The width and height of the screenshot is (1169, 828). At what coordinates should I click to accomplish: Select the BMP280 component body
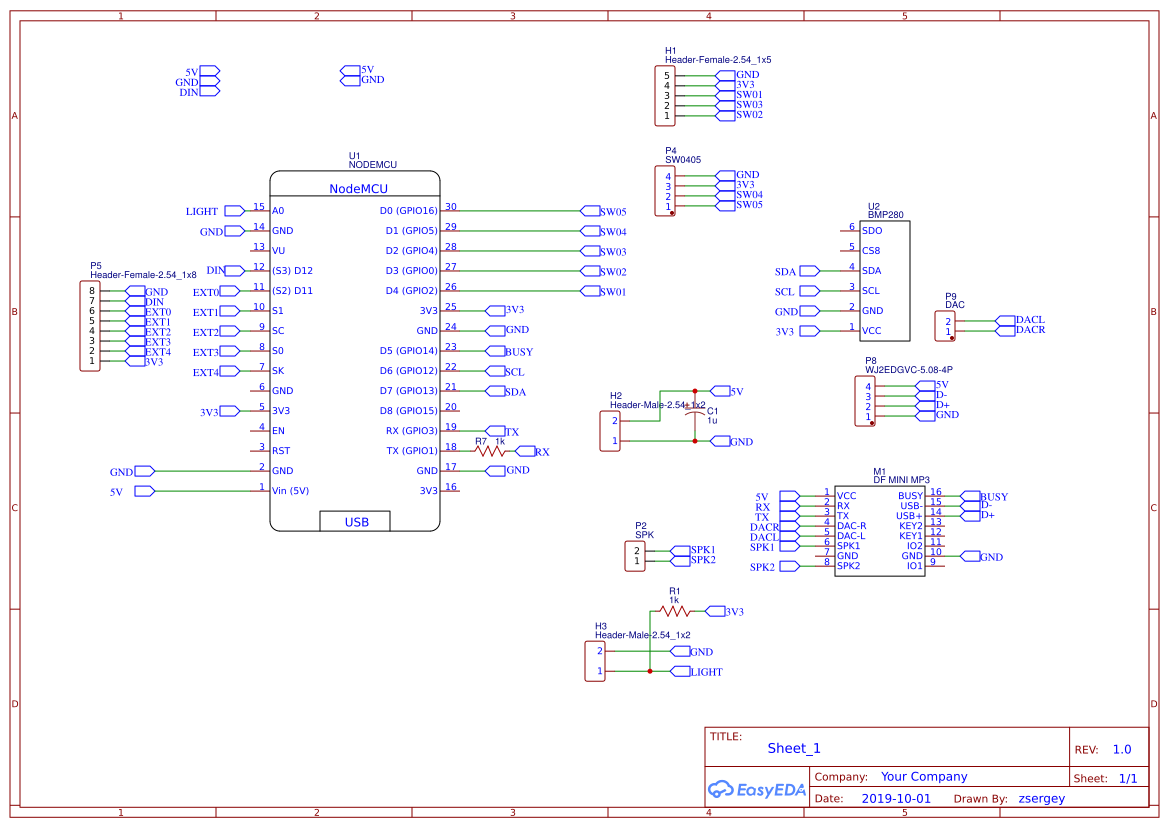(885, 281)
